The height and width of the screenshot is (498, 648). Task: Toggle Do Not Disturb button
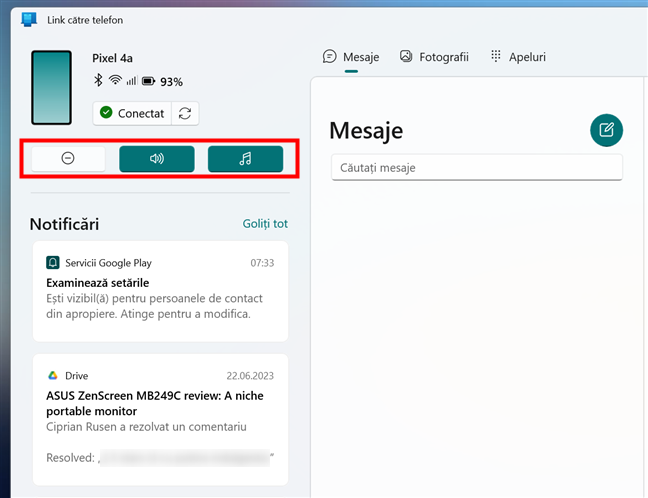[x=68, y=159]
